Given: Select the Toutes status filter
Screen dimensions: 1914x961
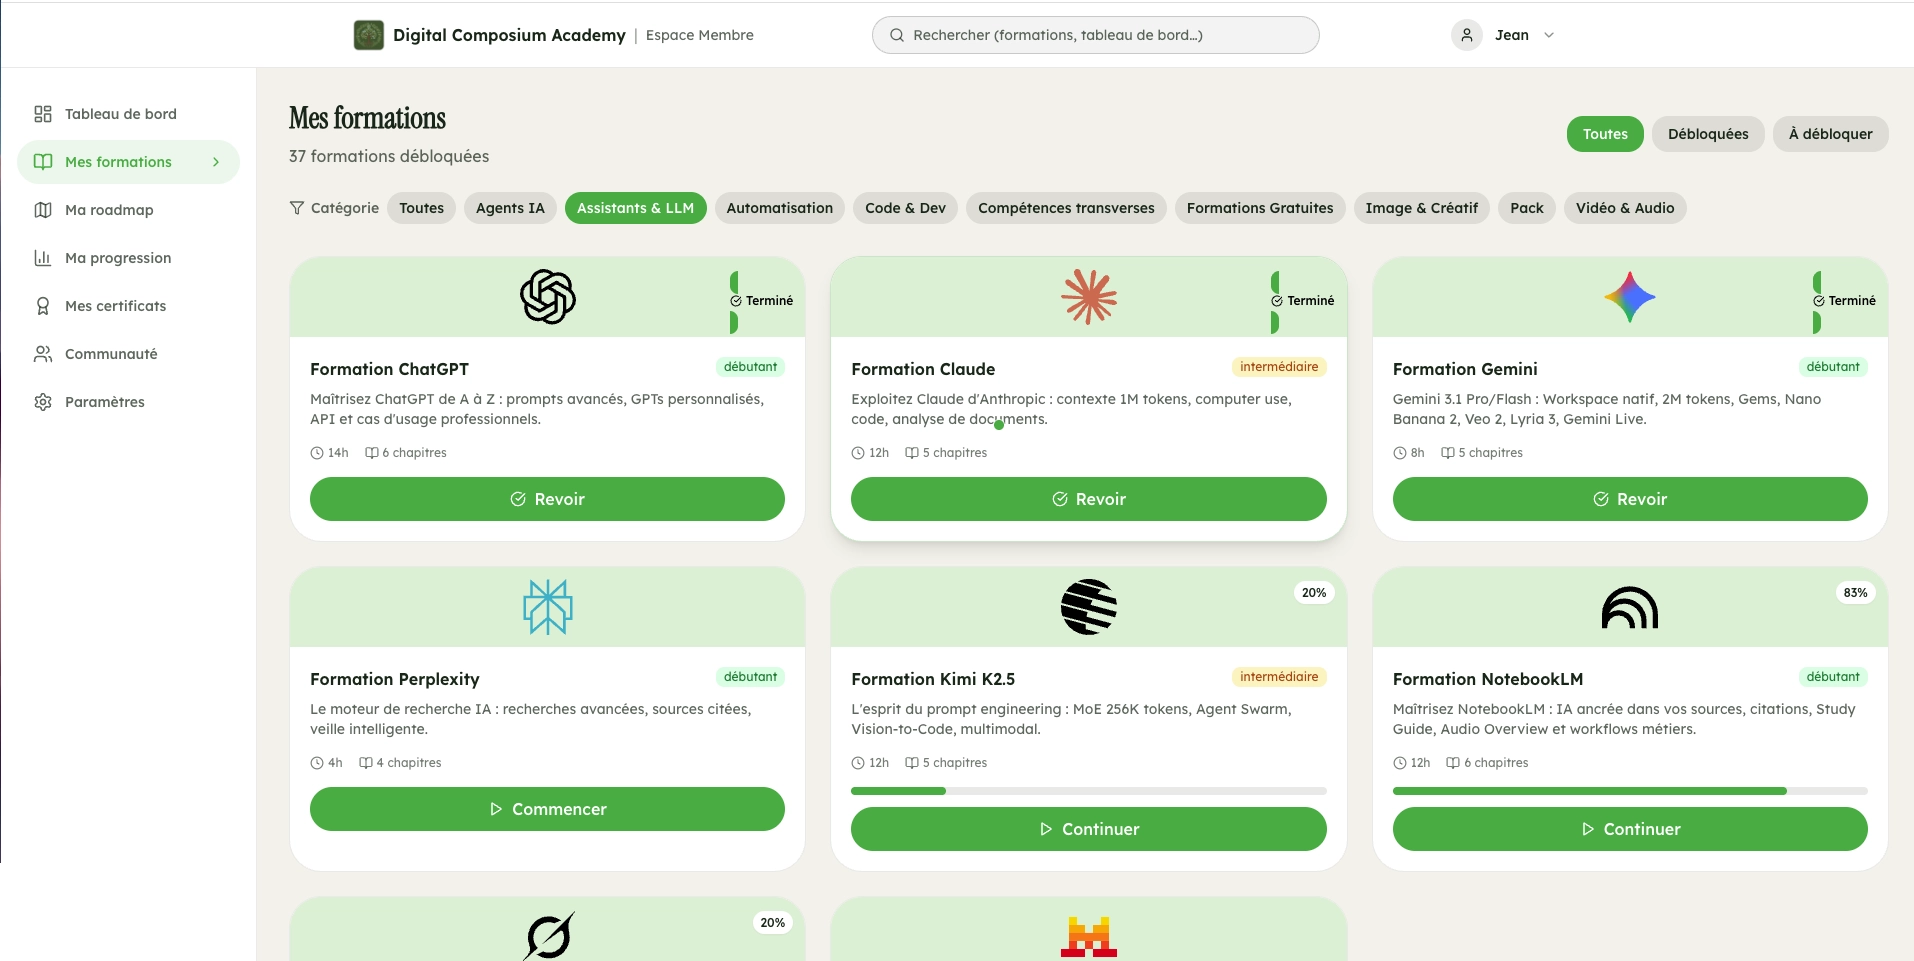Looking at the screenshot, I should coord(1604,134).
